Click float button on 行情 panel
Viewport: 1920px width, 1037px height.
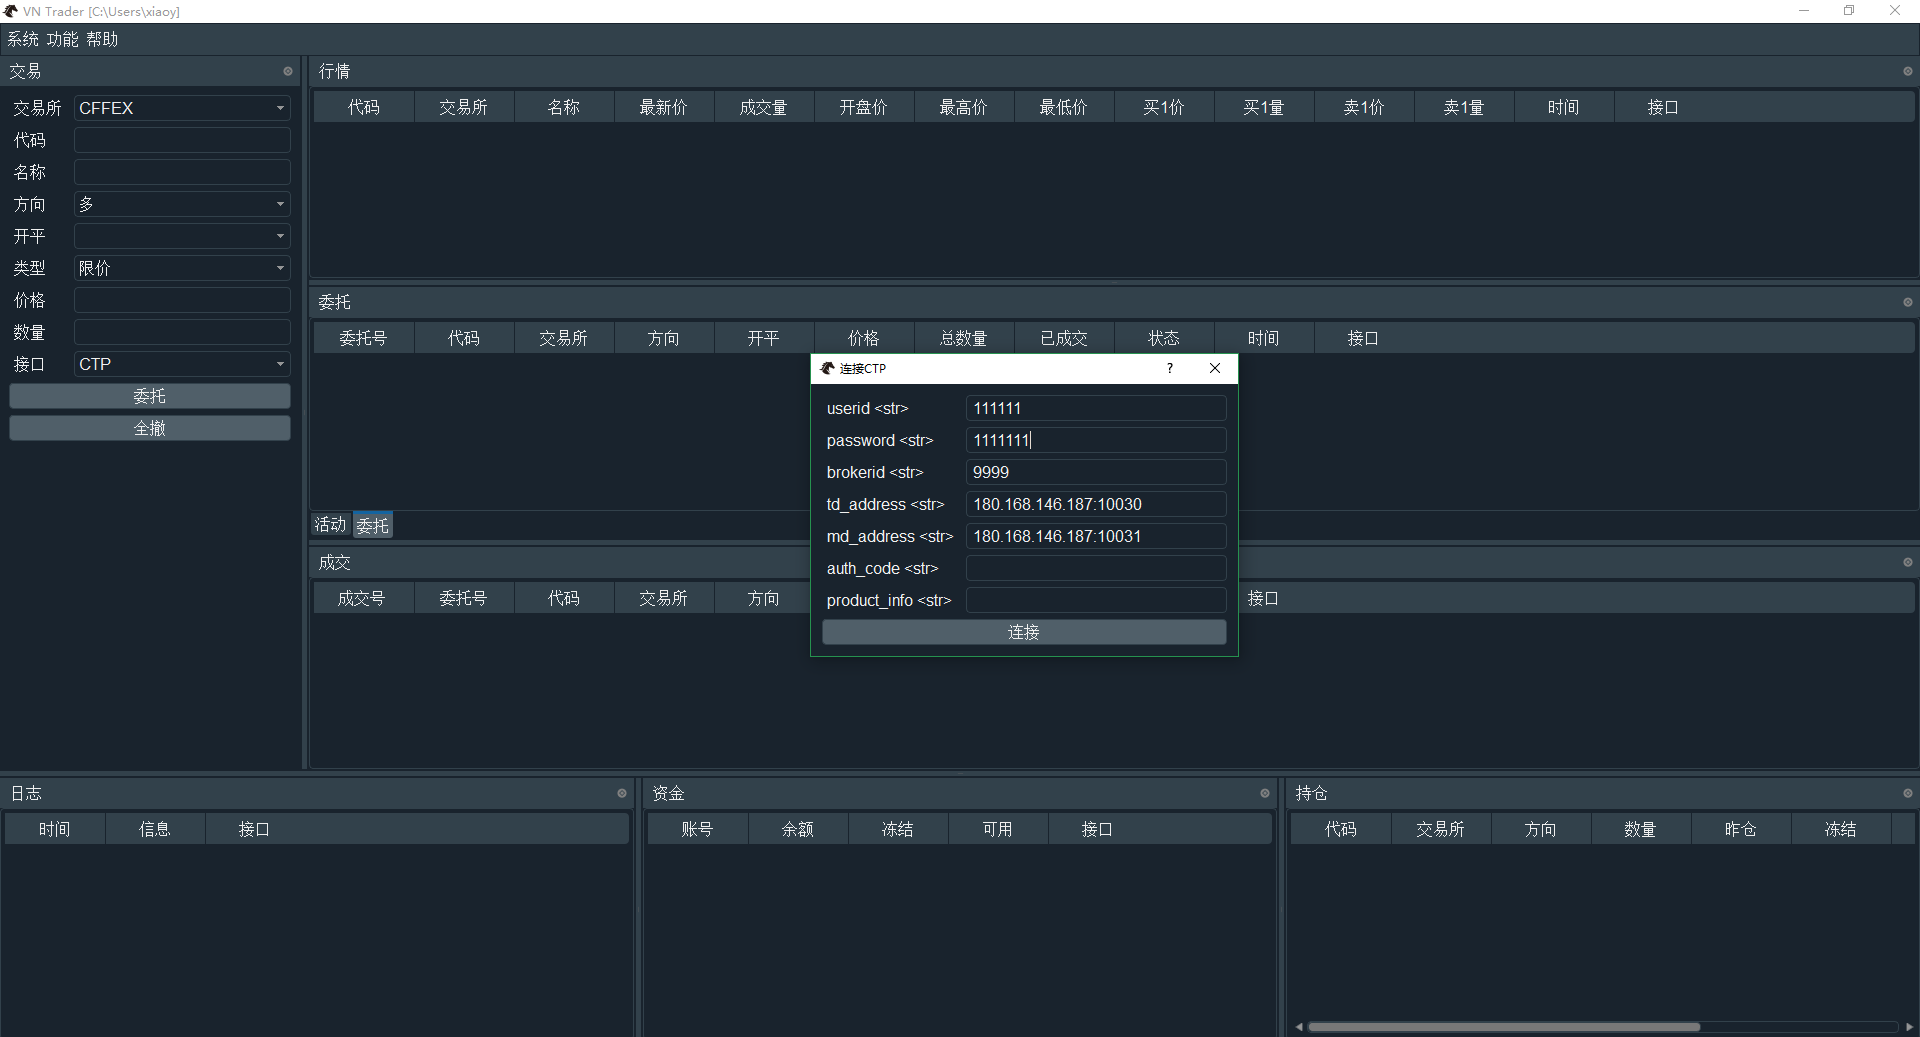click(x=1907, y=71)
